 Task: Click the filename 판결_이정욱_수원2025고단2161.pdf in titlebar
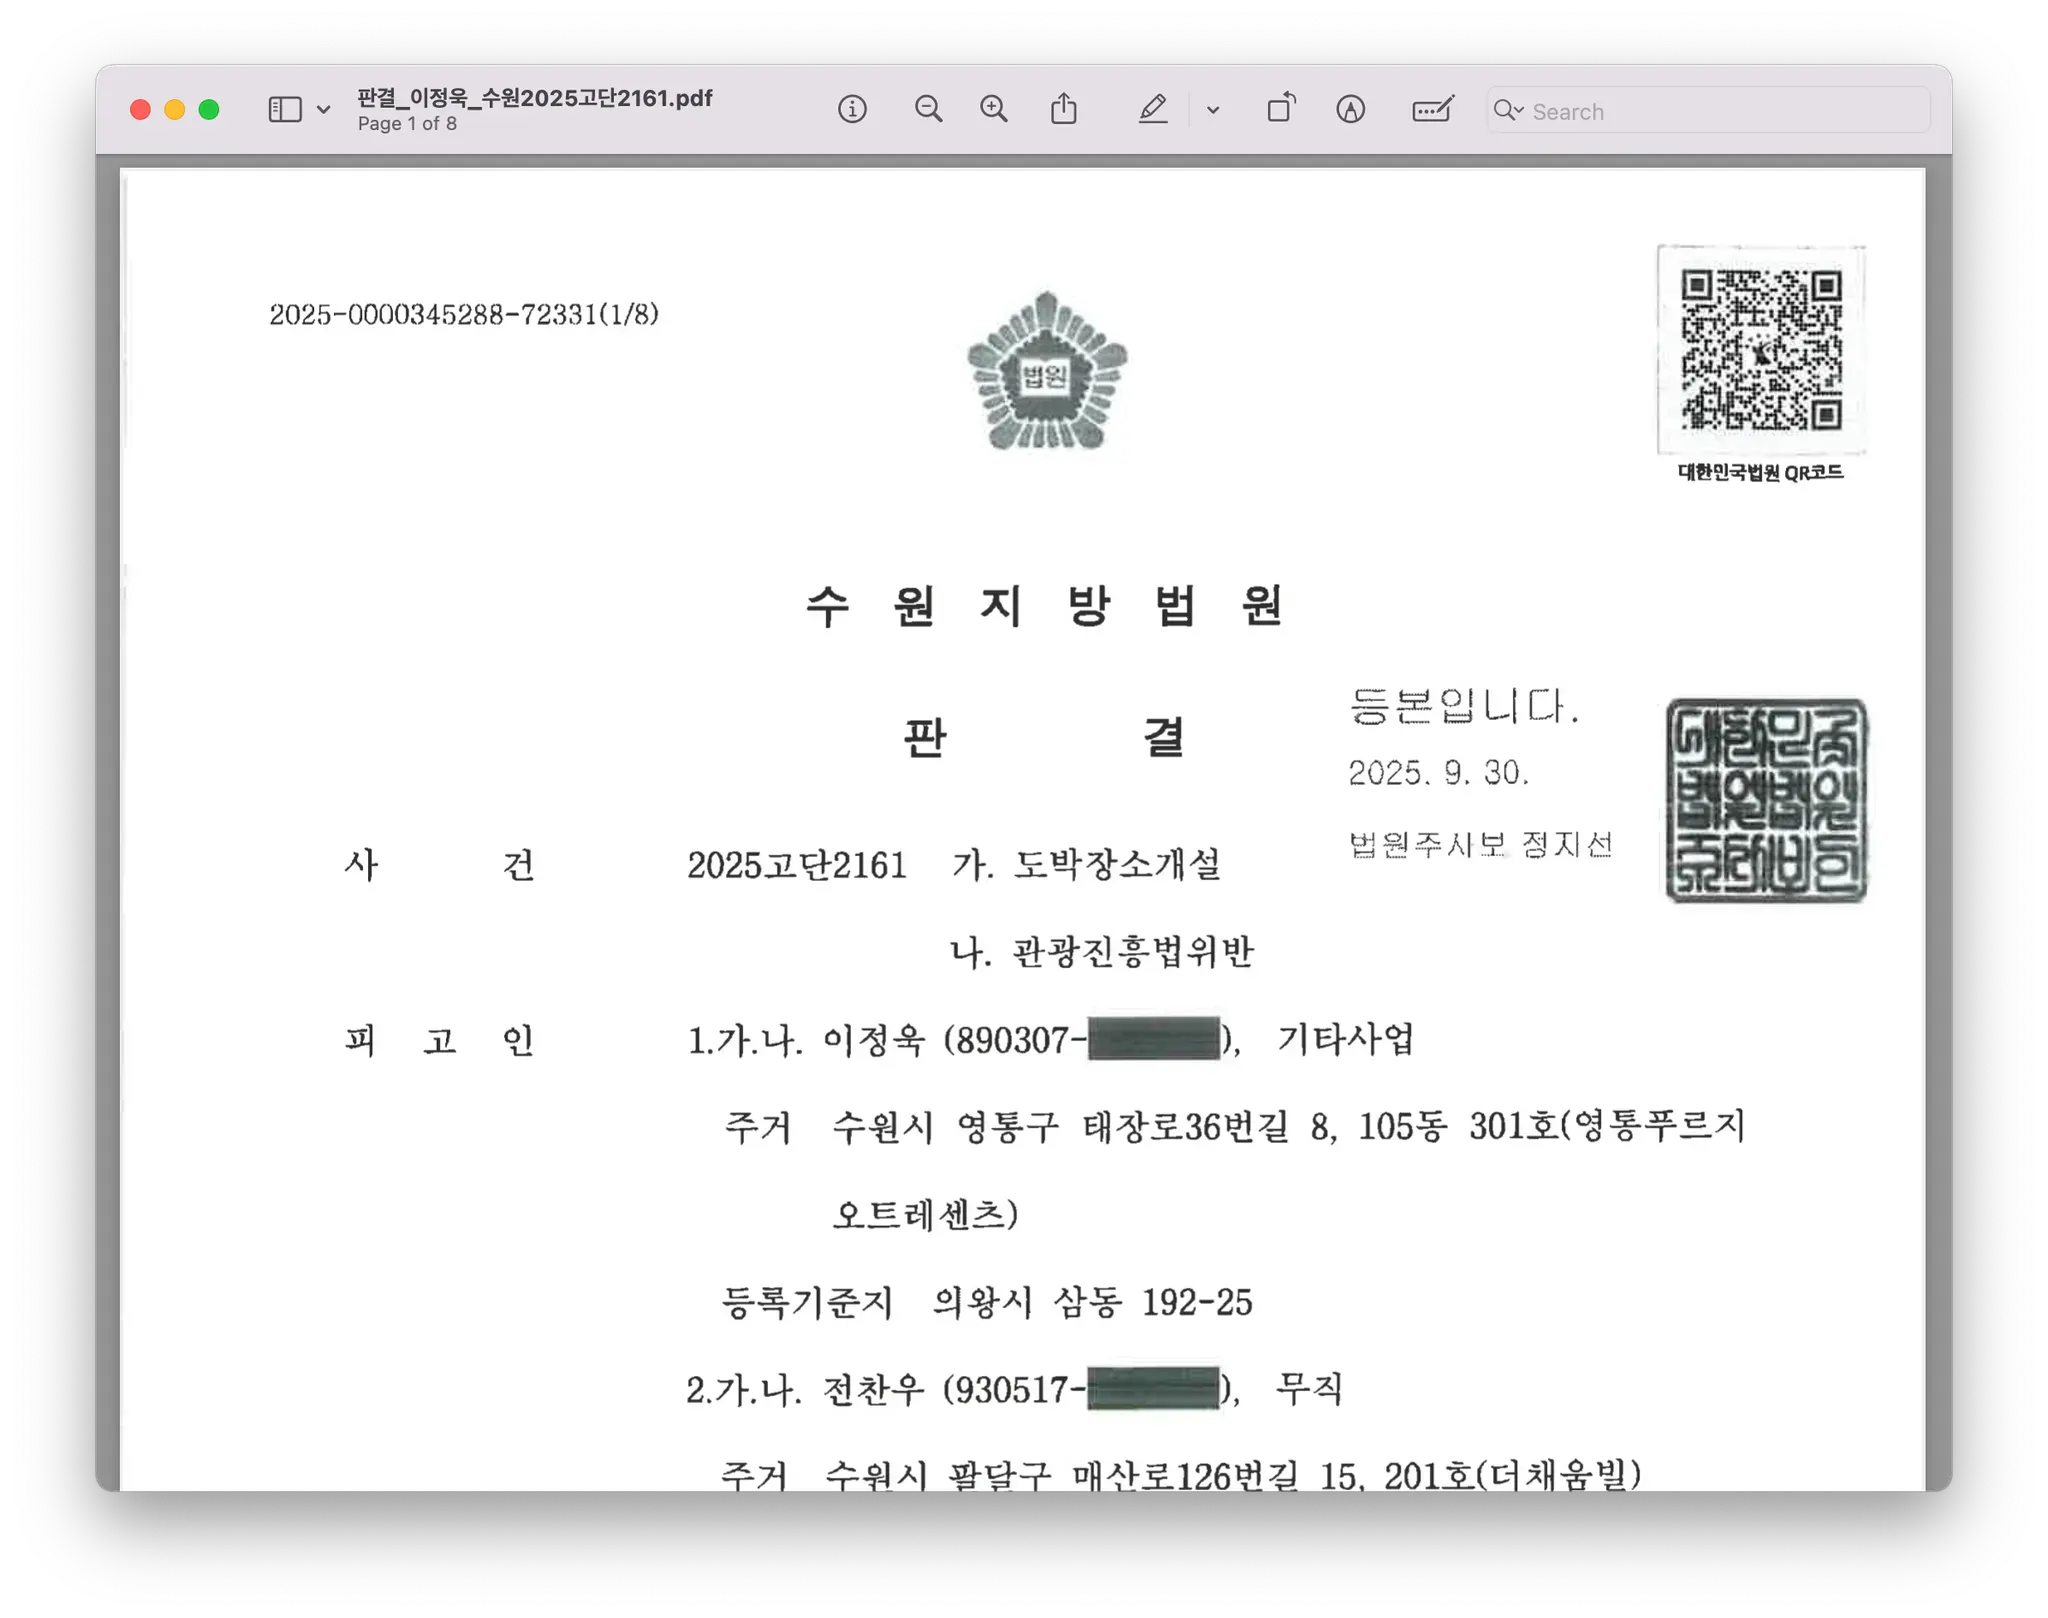[533, 98]
